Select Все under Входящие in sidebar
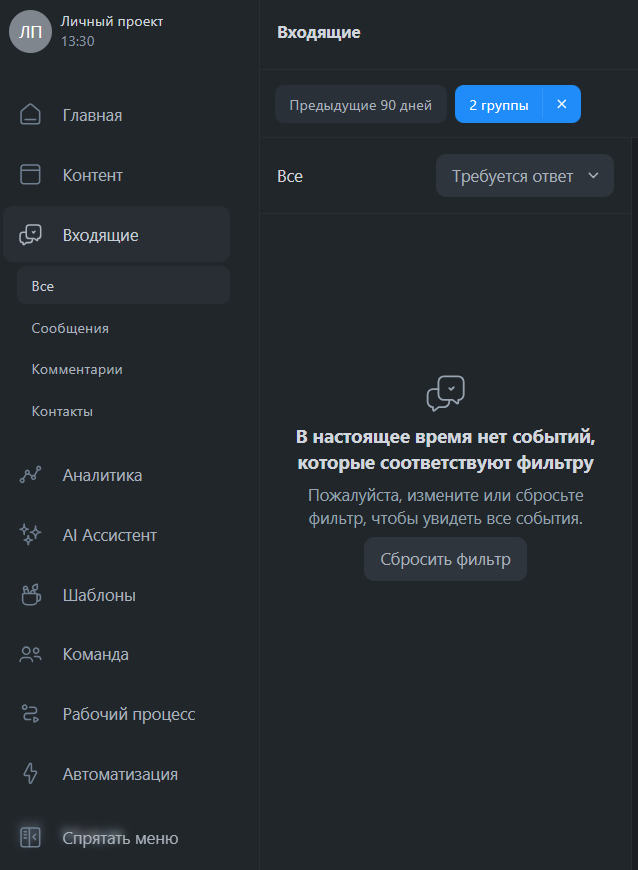638x870 pixels. (43, 286)
